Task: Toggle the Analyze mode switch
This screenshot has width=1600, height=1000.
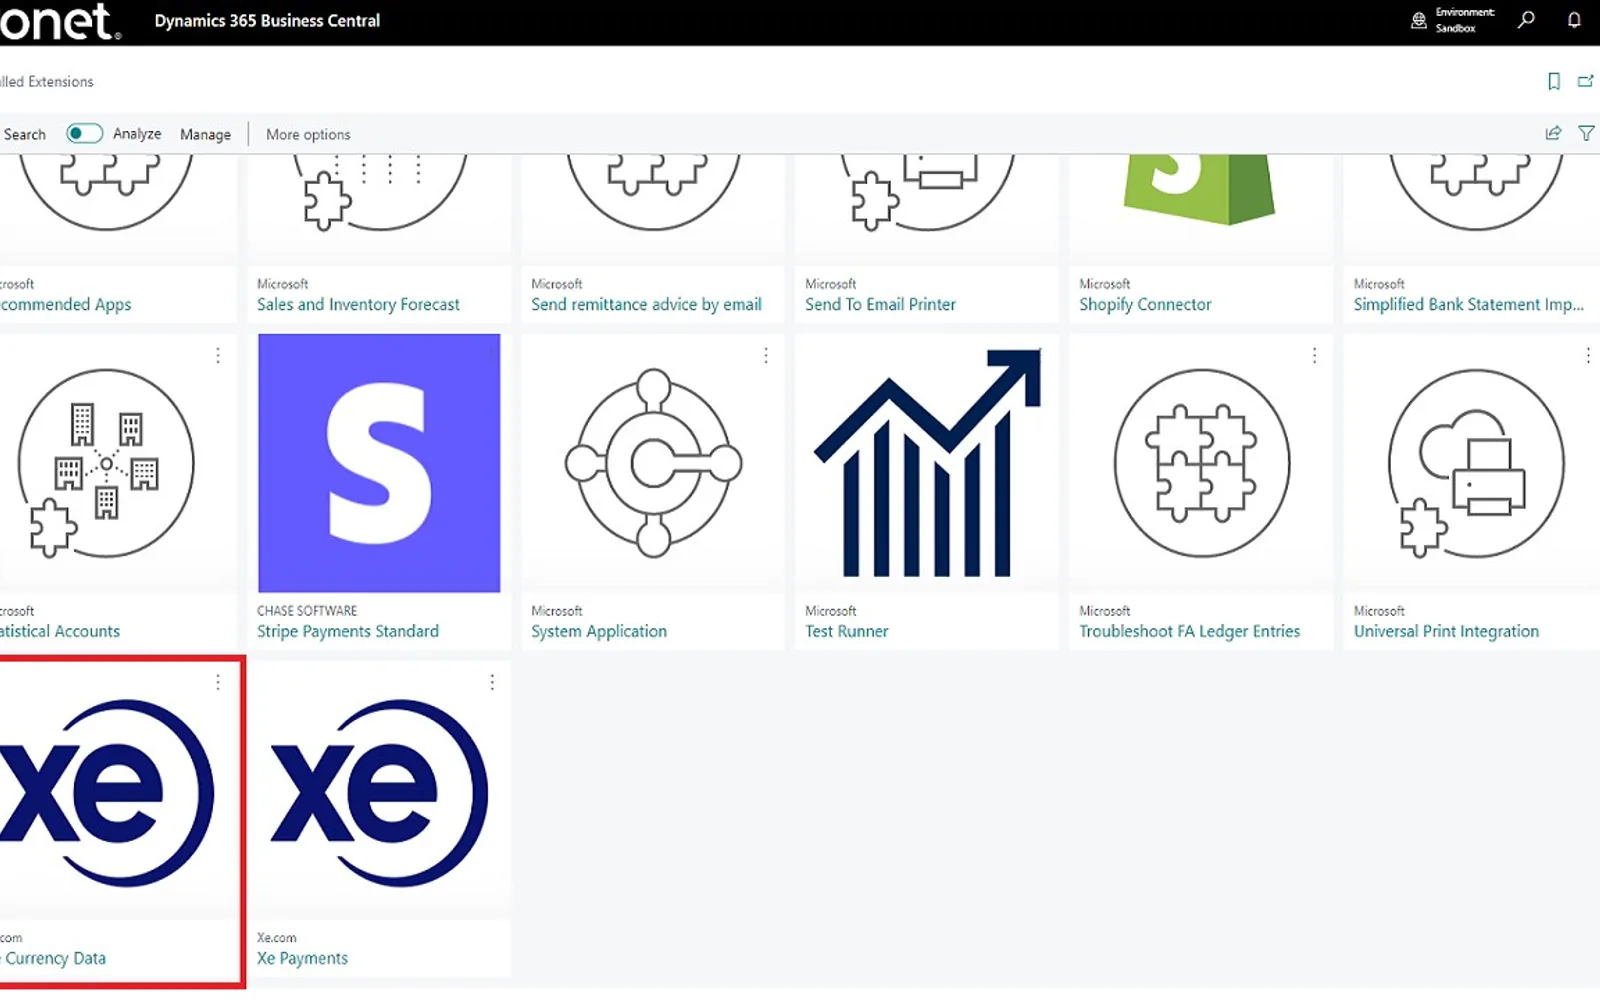Action: pyautogui.click(x=84, y=133)
